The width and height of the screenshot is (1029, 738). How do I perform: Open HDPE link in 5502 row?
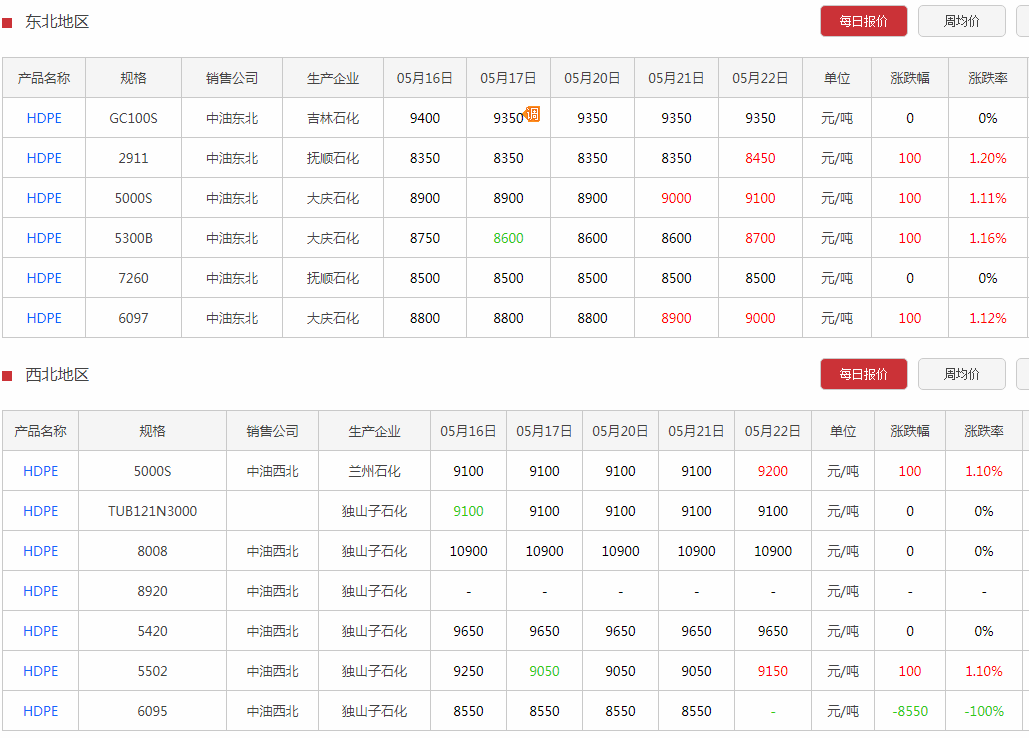(41, 671)
